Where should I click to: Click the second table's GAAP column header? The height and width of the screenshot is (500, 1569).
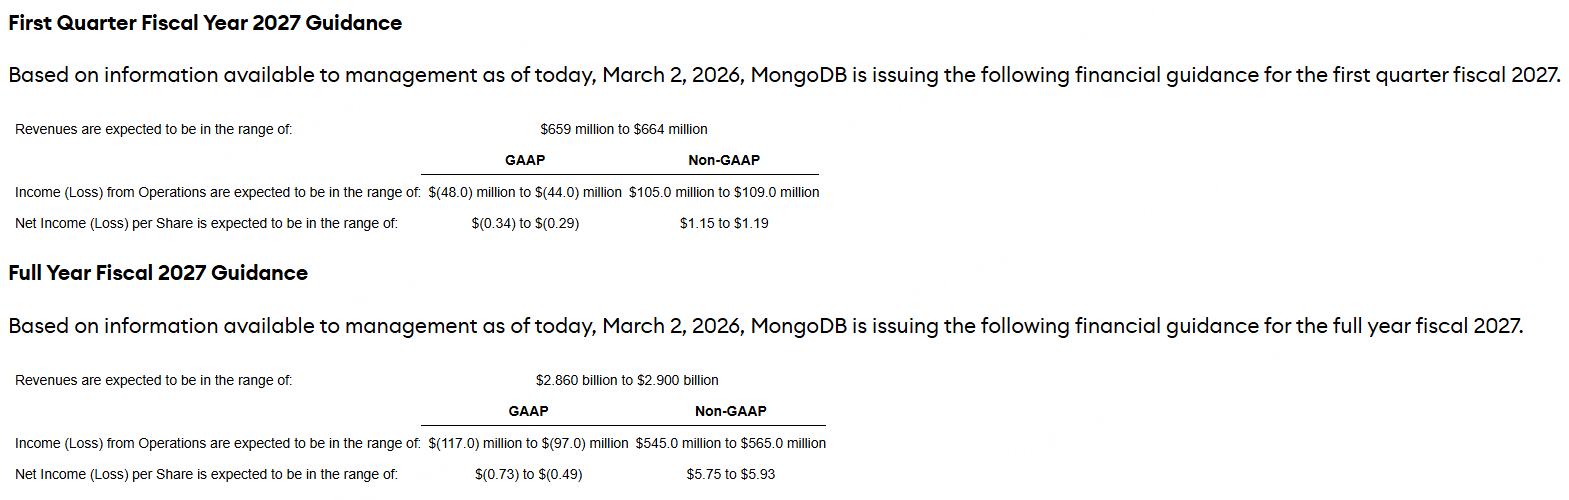point(528,411)
